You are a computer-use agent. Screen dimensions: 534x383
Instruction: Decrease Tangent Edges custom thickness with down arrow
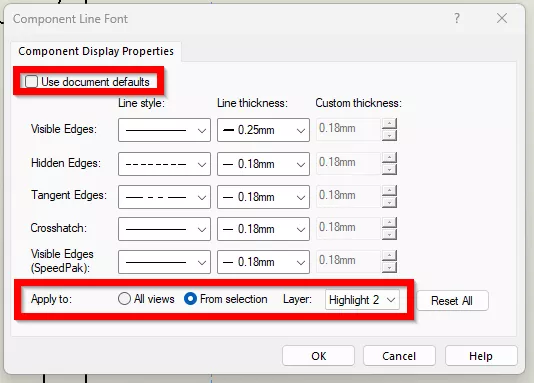[x=389, y=202]
